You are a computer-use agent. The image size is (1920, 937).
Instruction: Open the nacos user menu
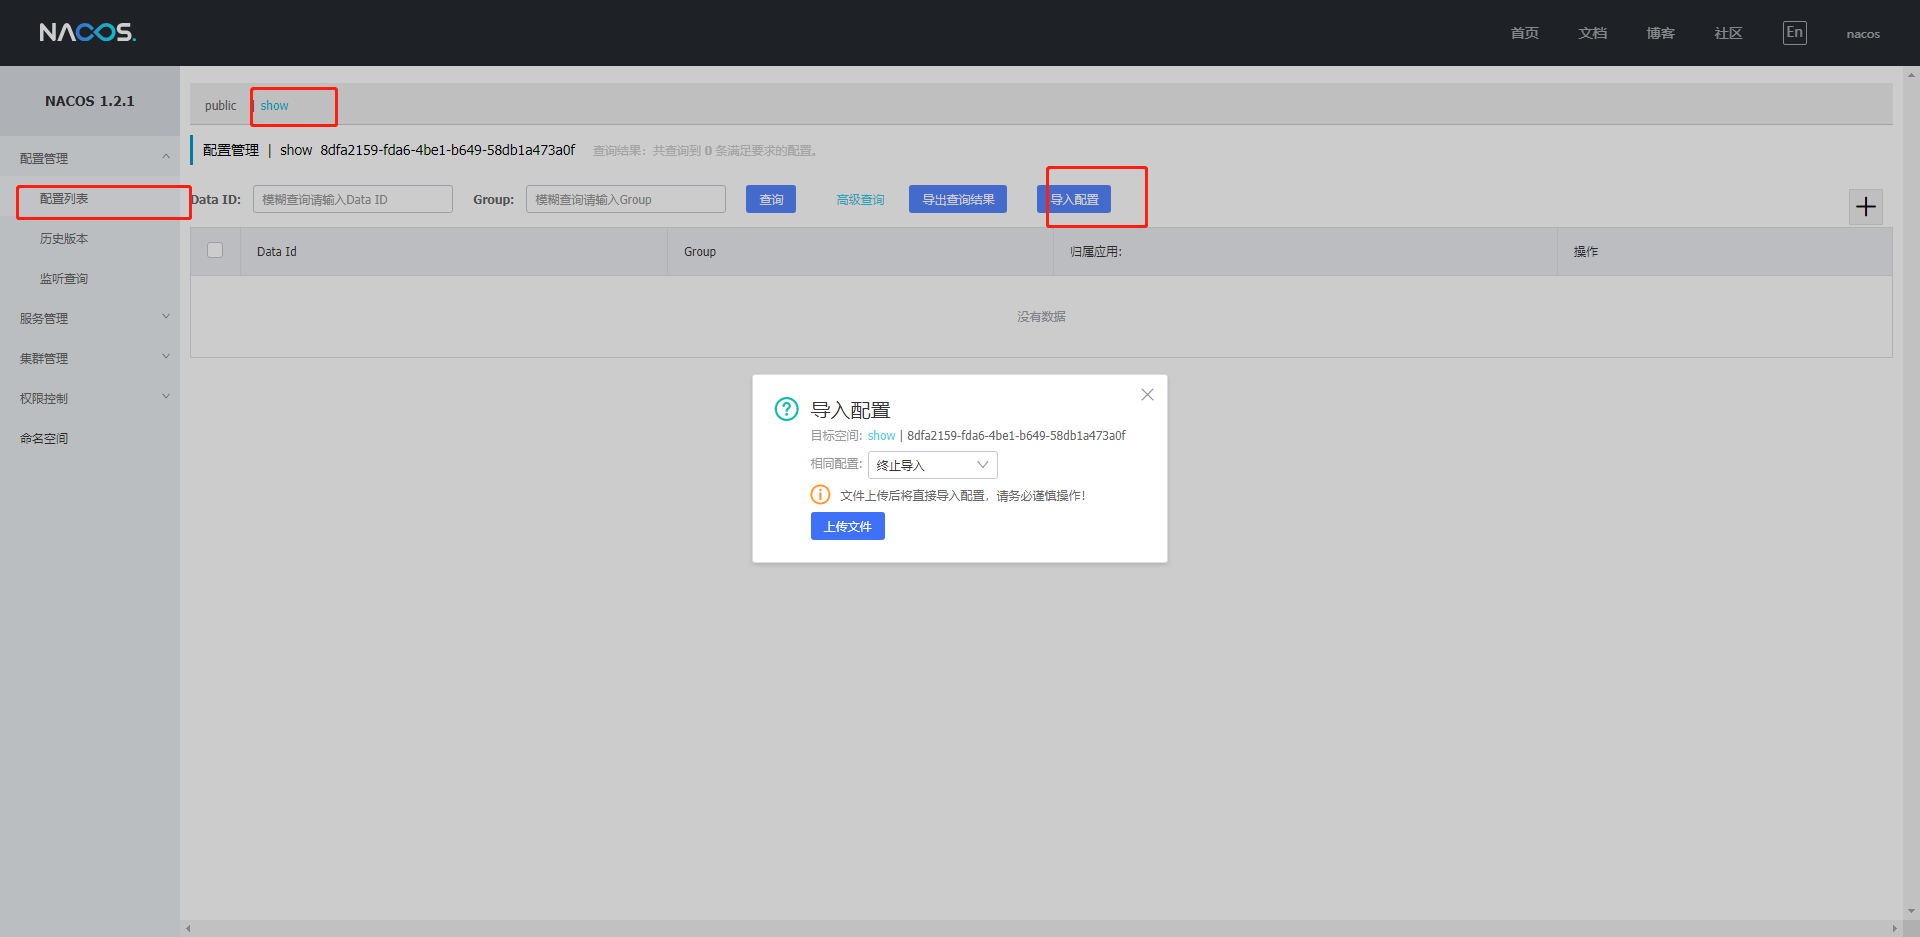click(x=1863, y=34)
